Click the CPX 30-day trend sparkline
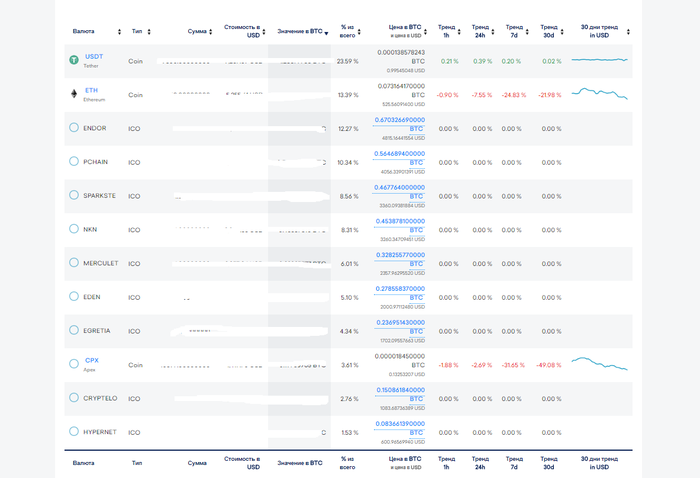Viewport: 700px width, 478px height. point(600,363)
